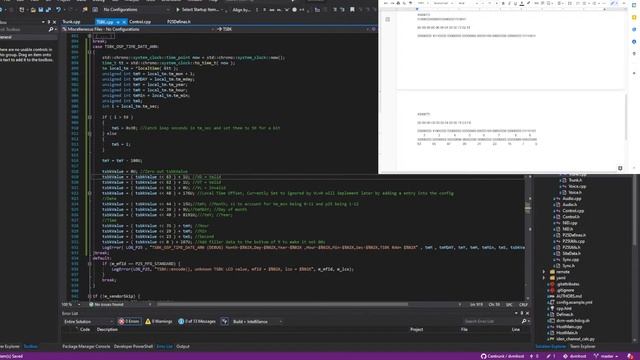Click the Toolbox search magnifier icon
640x360 pixels.
[x=51, y=29]
